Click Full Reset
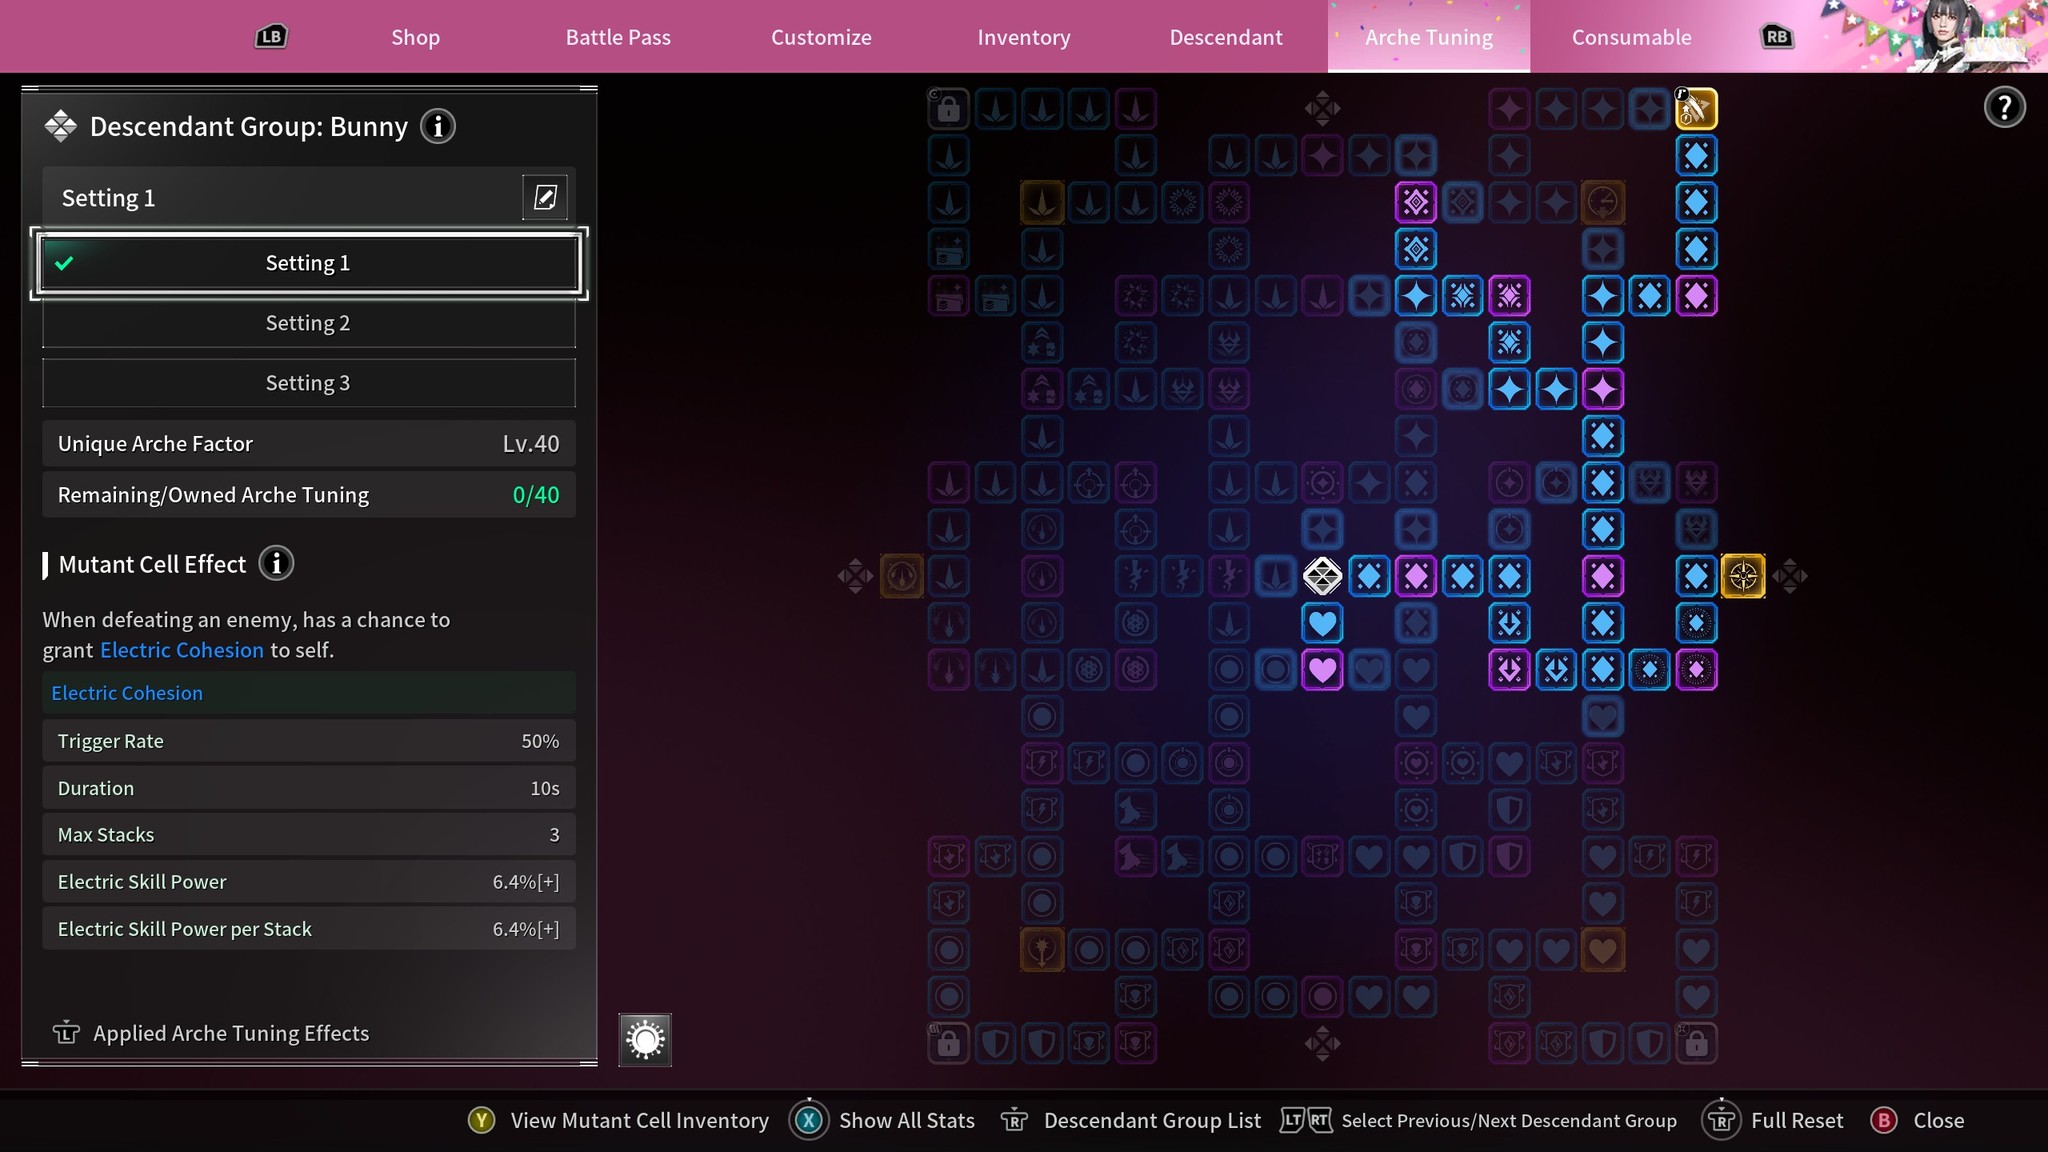The height and width of the screenshot is (1152, 2048). tap(1773, 1121)
